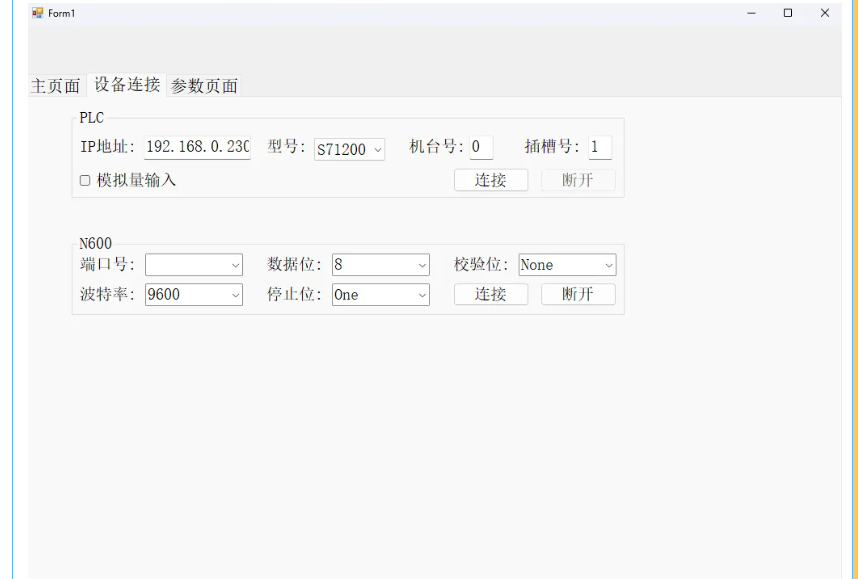The height and width of the screenshot is (579, 861).
Task: Click the 插槽号 input field
Action: pyautogui.click(x=599, y=147)
